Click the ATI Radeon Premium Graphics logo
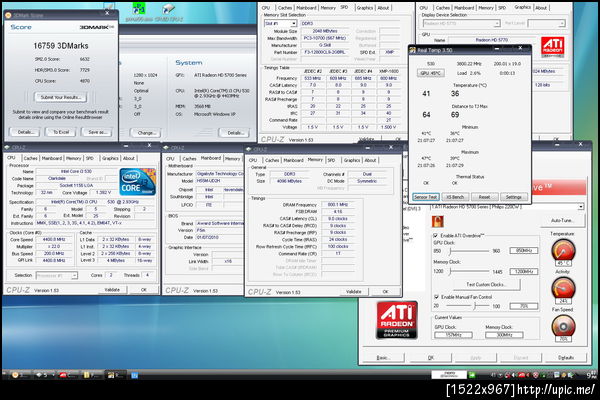The width and height of the screenshot is (600, 400). click(x=397, y=320)
